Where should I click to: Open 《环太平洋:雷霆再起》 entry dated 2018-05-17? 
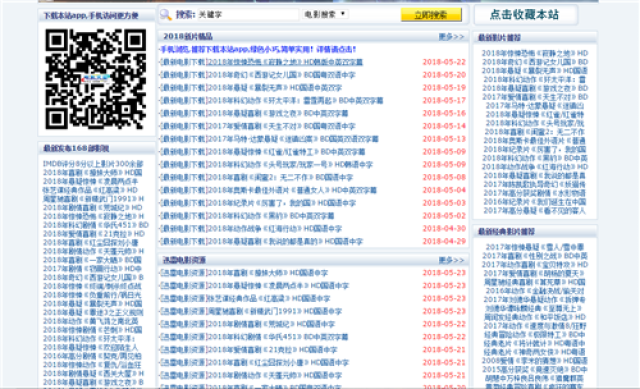pos(295,100)
